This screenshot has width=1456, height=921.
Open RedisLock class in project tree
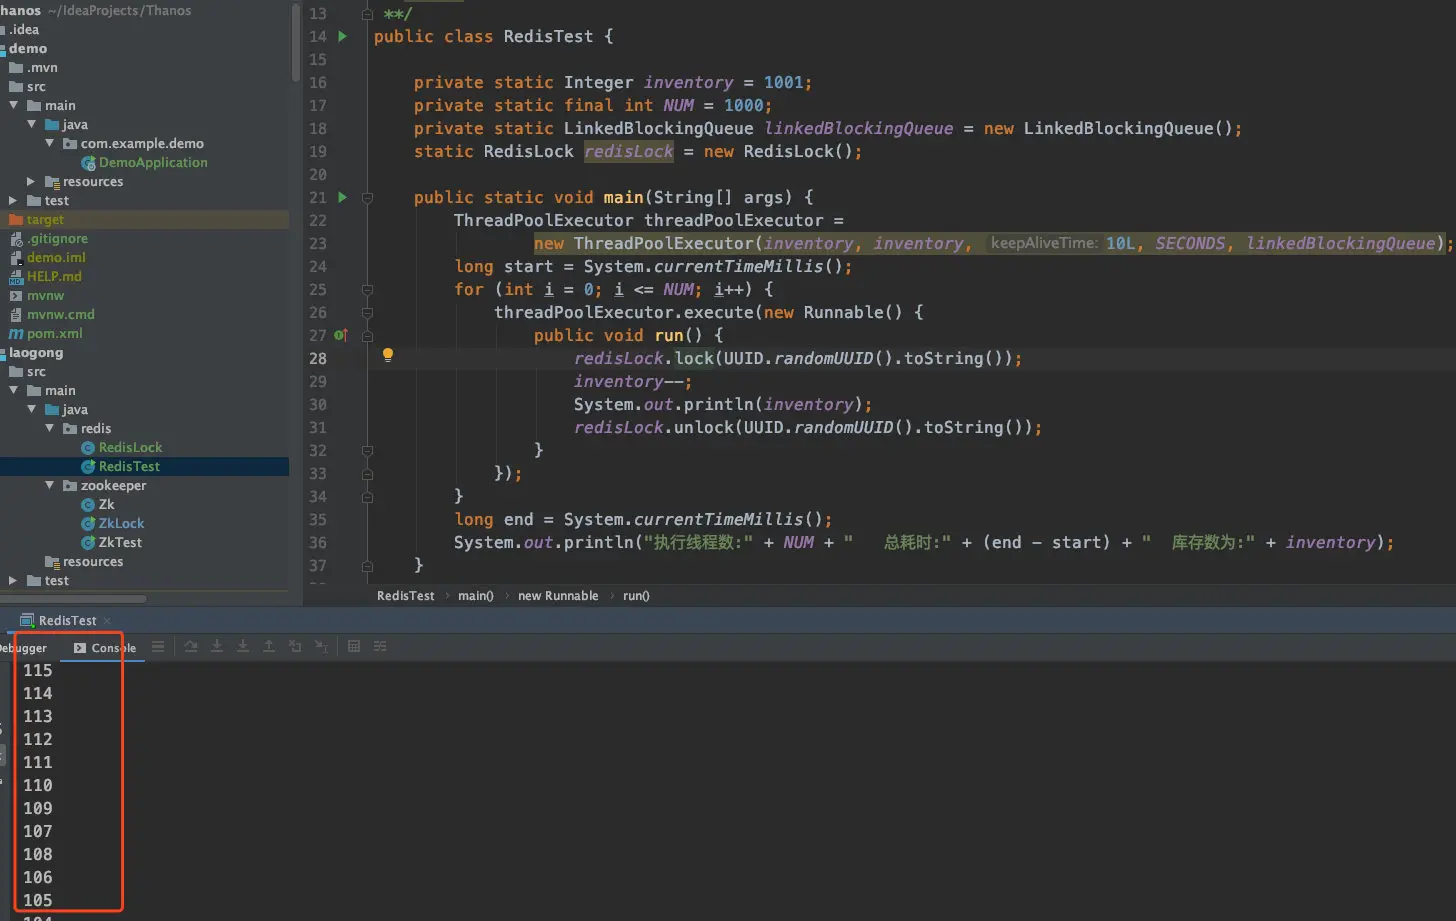[130, 447]
